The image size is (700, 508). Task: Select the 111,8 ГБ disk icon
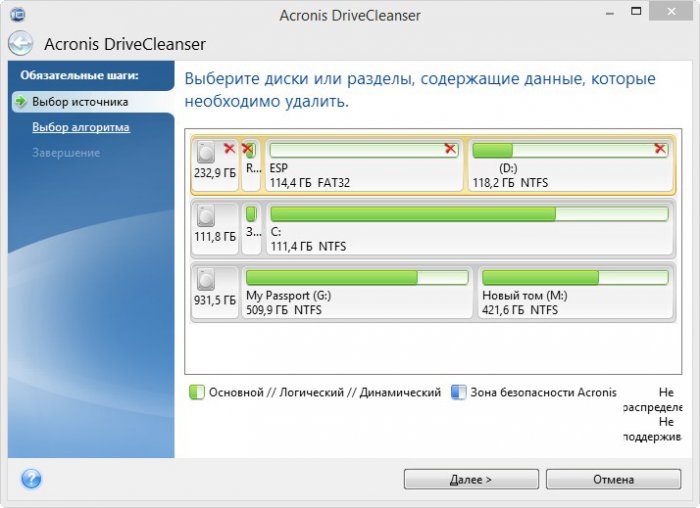tap(207, 217)
